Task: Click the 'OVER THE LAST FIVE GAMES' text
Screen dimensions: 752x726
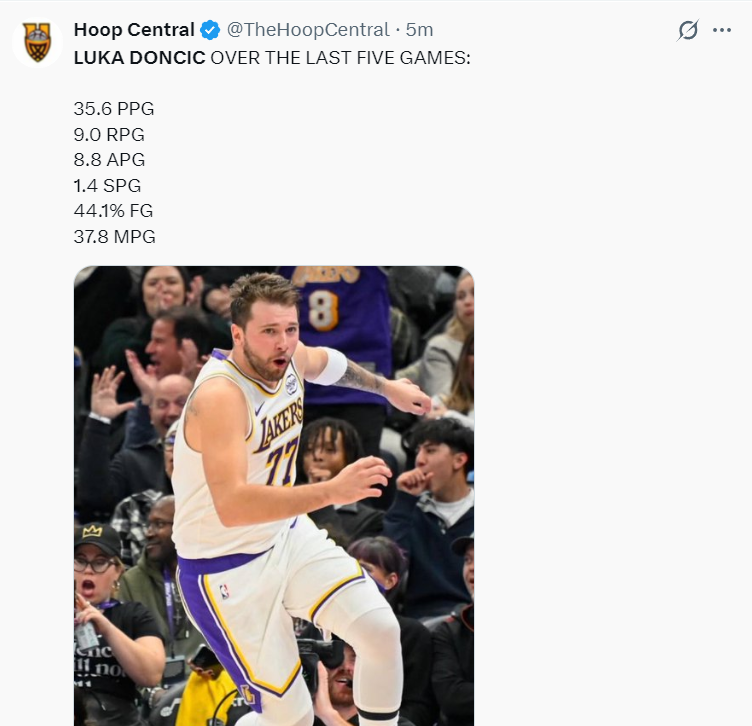Action: 340,57
